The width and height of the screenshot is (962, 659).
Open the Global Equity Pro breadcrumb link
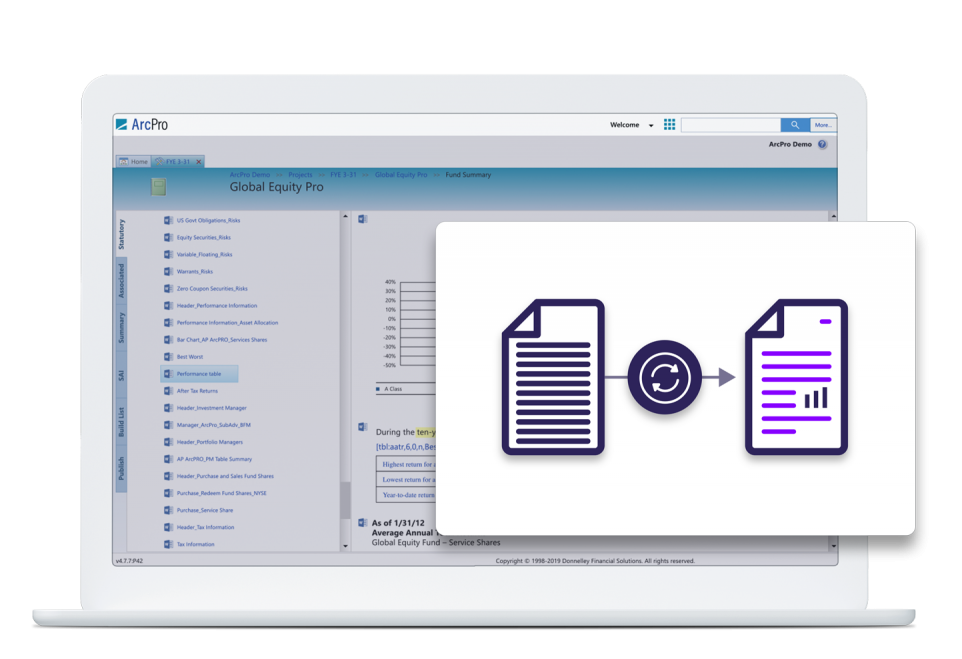pyautogui.click(x=399, y=173)
